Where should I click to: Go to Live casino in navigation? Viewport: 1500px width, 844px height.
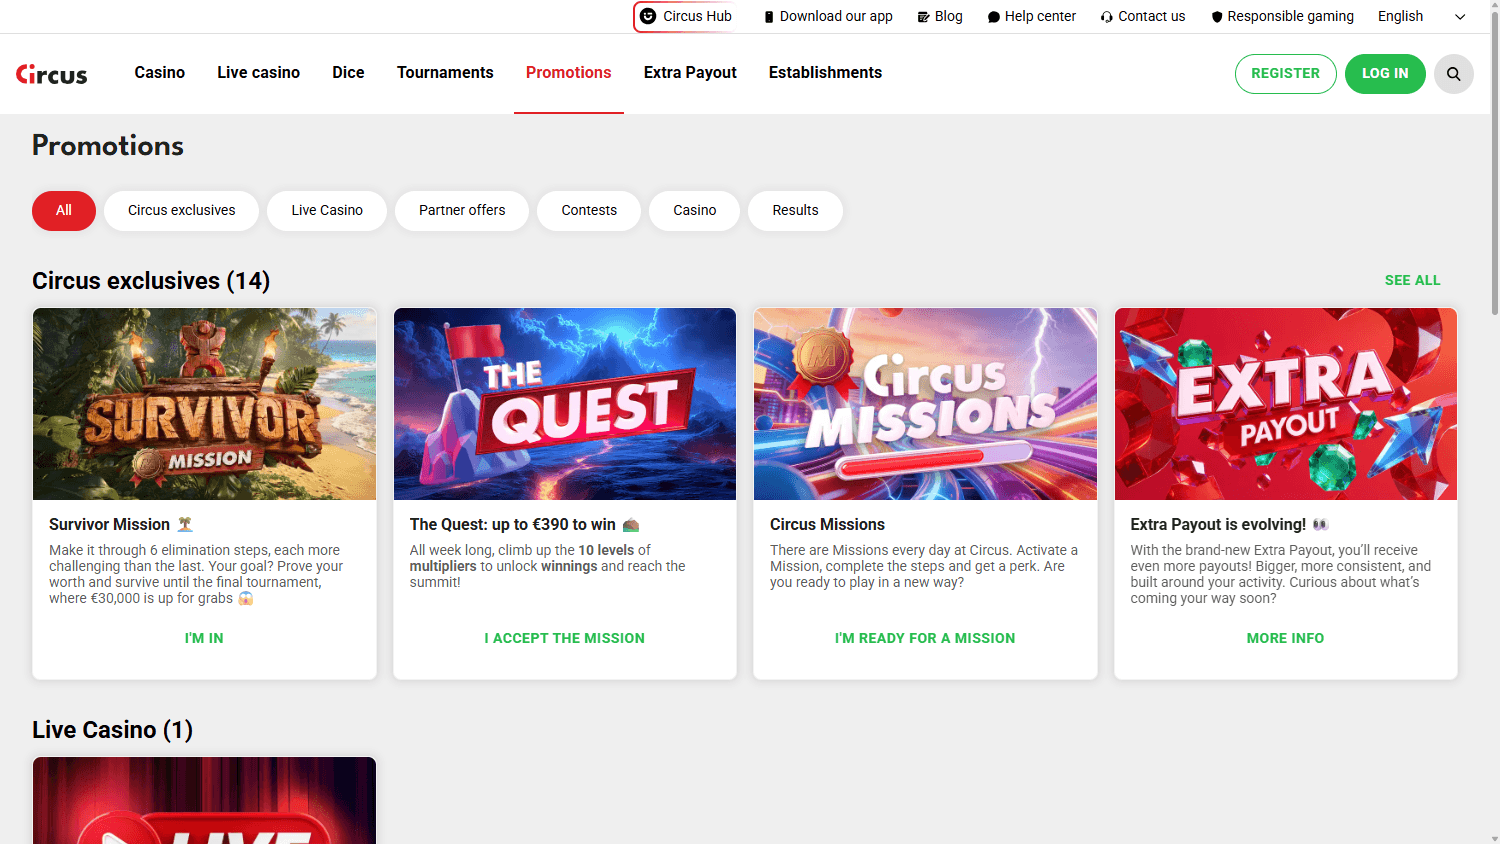tap(258, 72)
